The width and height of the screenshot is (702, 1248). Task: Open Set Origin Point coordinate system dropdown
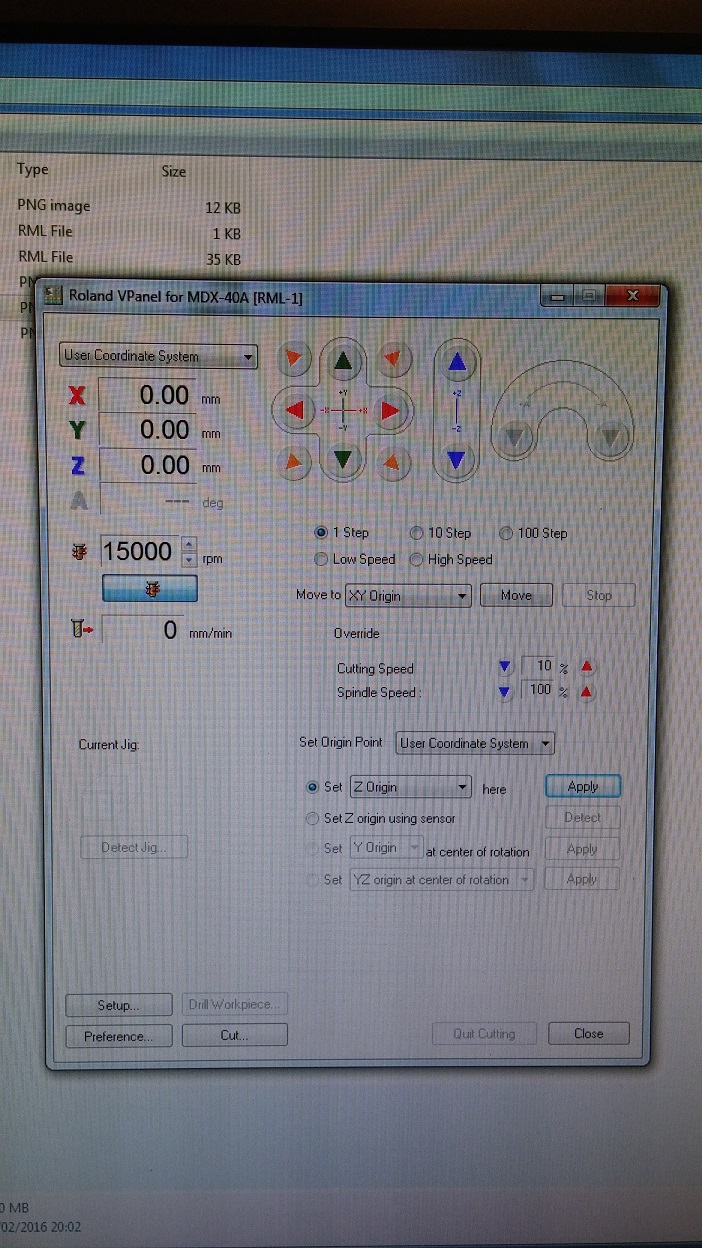click(475, 743)
